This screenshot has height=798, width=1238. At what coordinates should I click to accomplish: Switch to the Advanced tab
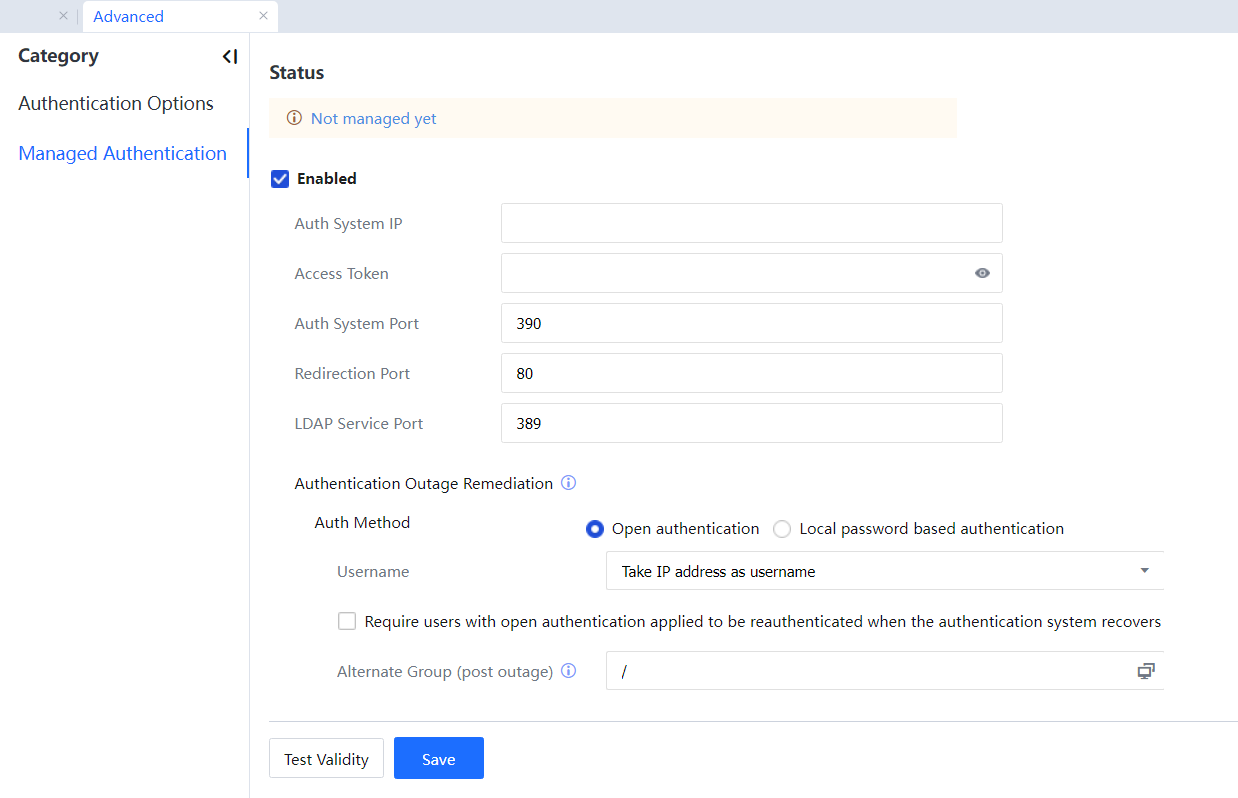(129, 16)
